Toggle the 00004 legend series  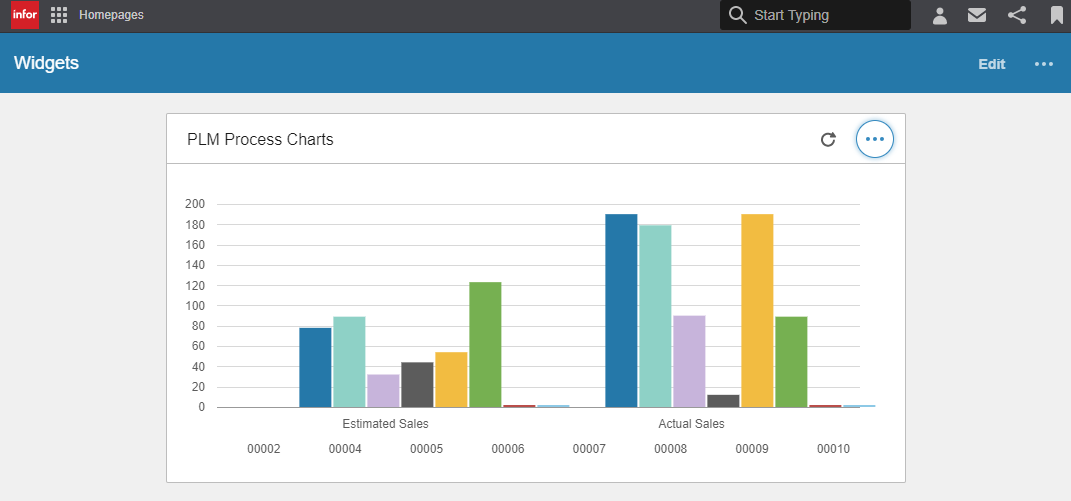click(x=345, y=450)
